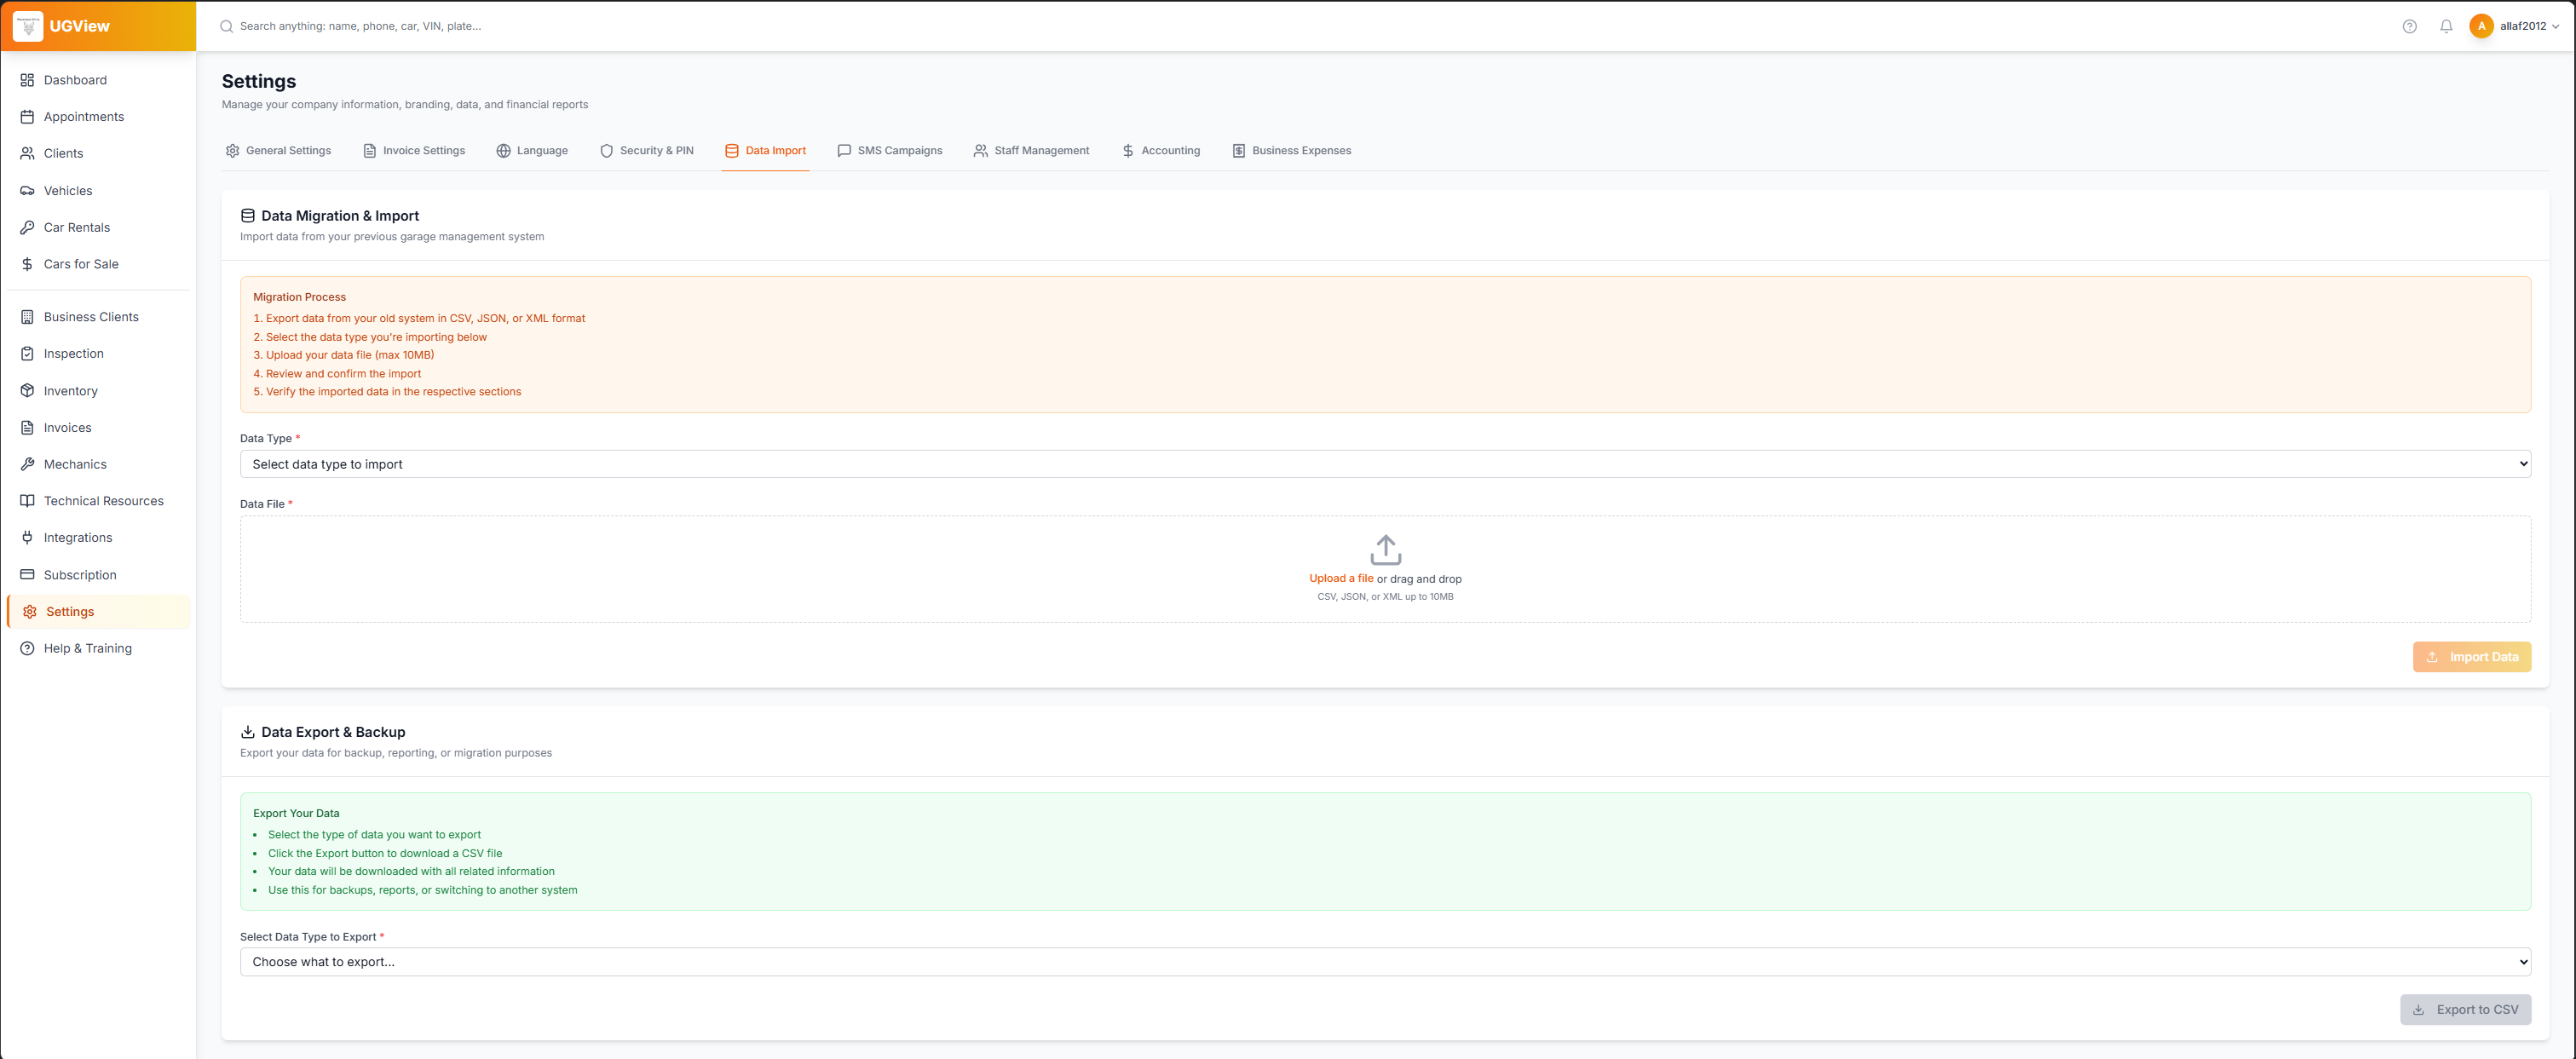The image size is (2576, 1059).
Task: Click the Inspection clipboard icon
Action: click(27, 354)
